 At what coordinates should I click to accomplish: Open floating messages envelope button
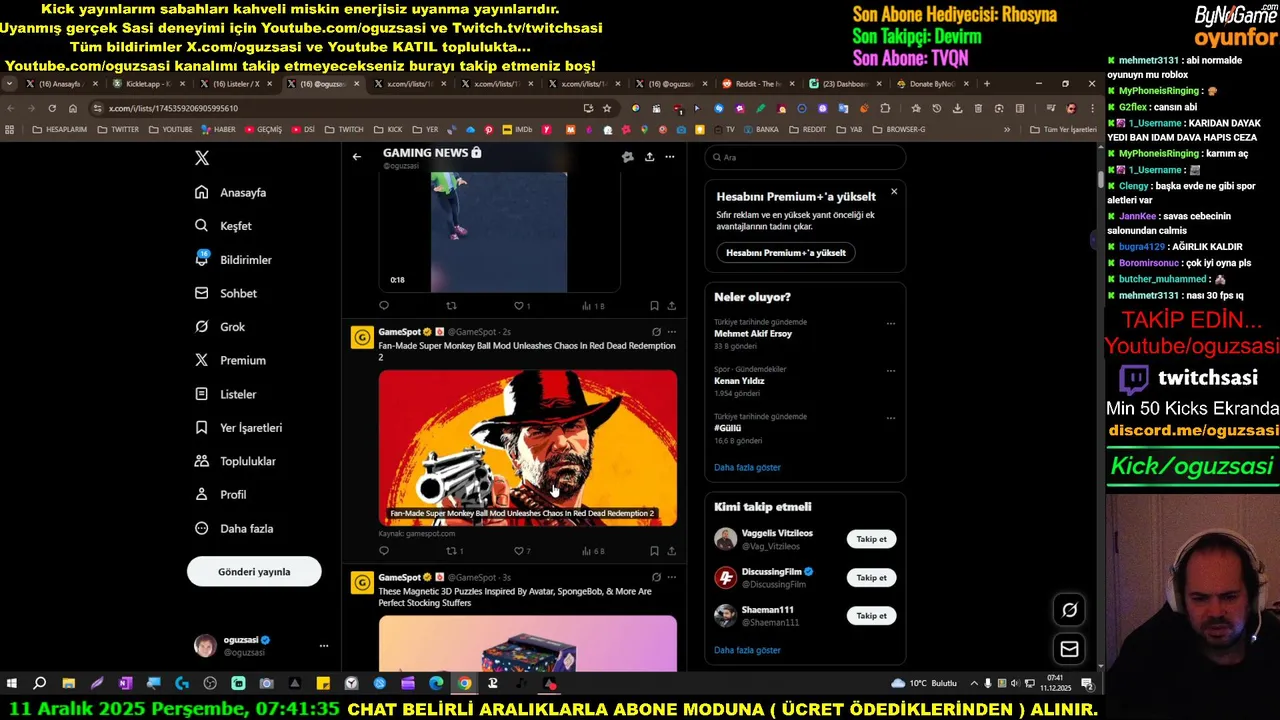tap(1069, 649)
